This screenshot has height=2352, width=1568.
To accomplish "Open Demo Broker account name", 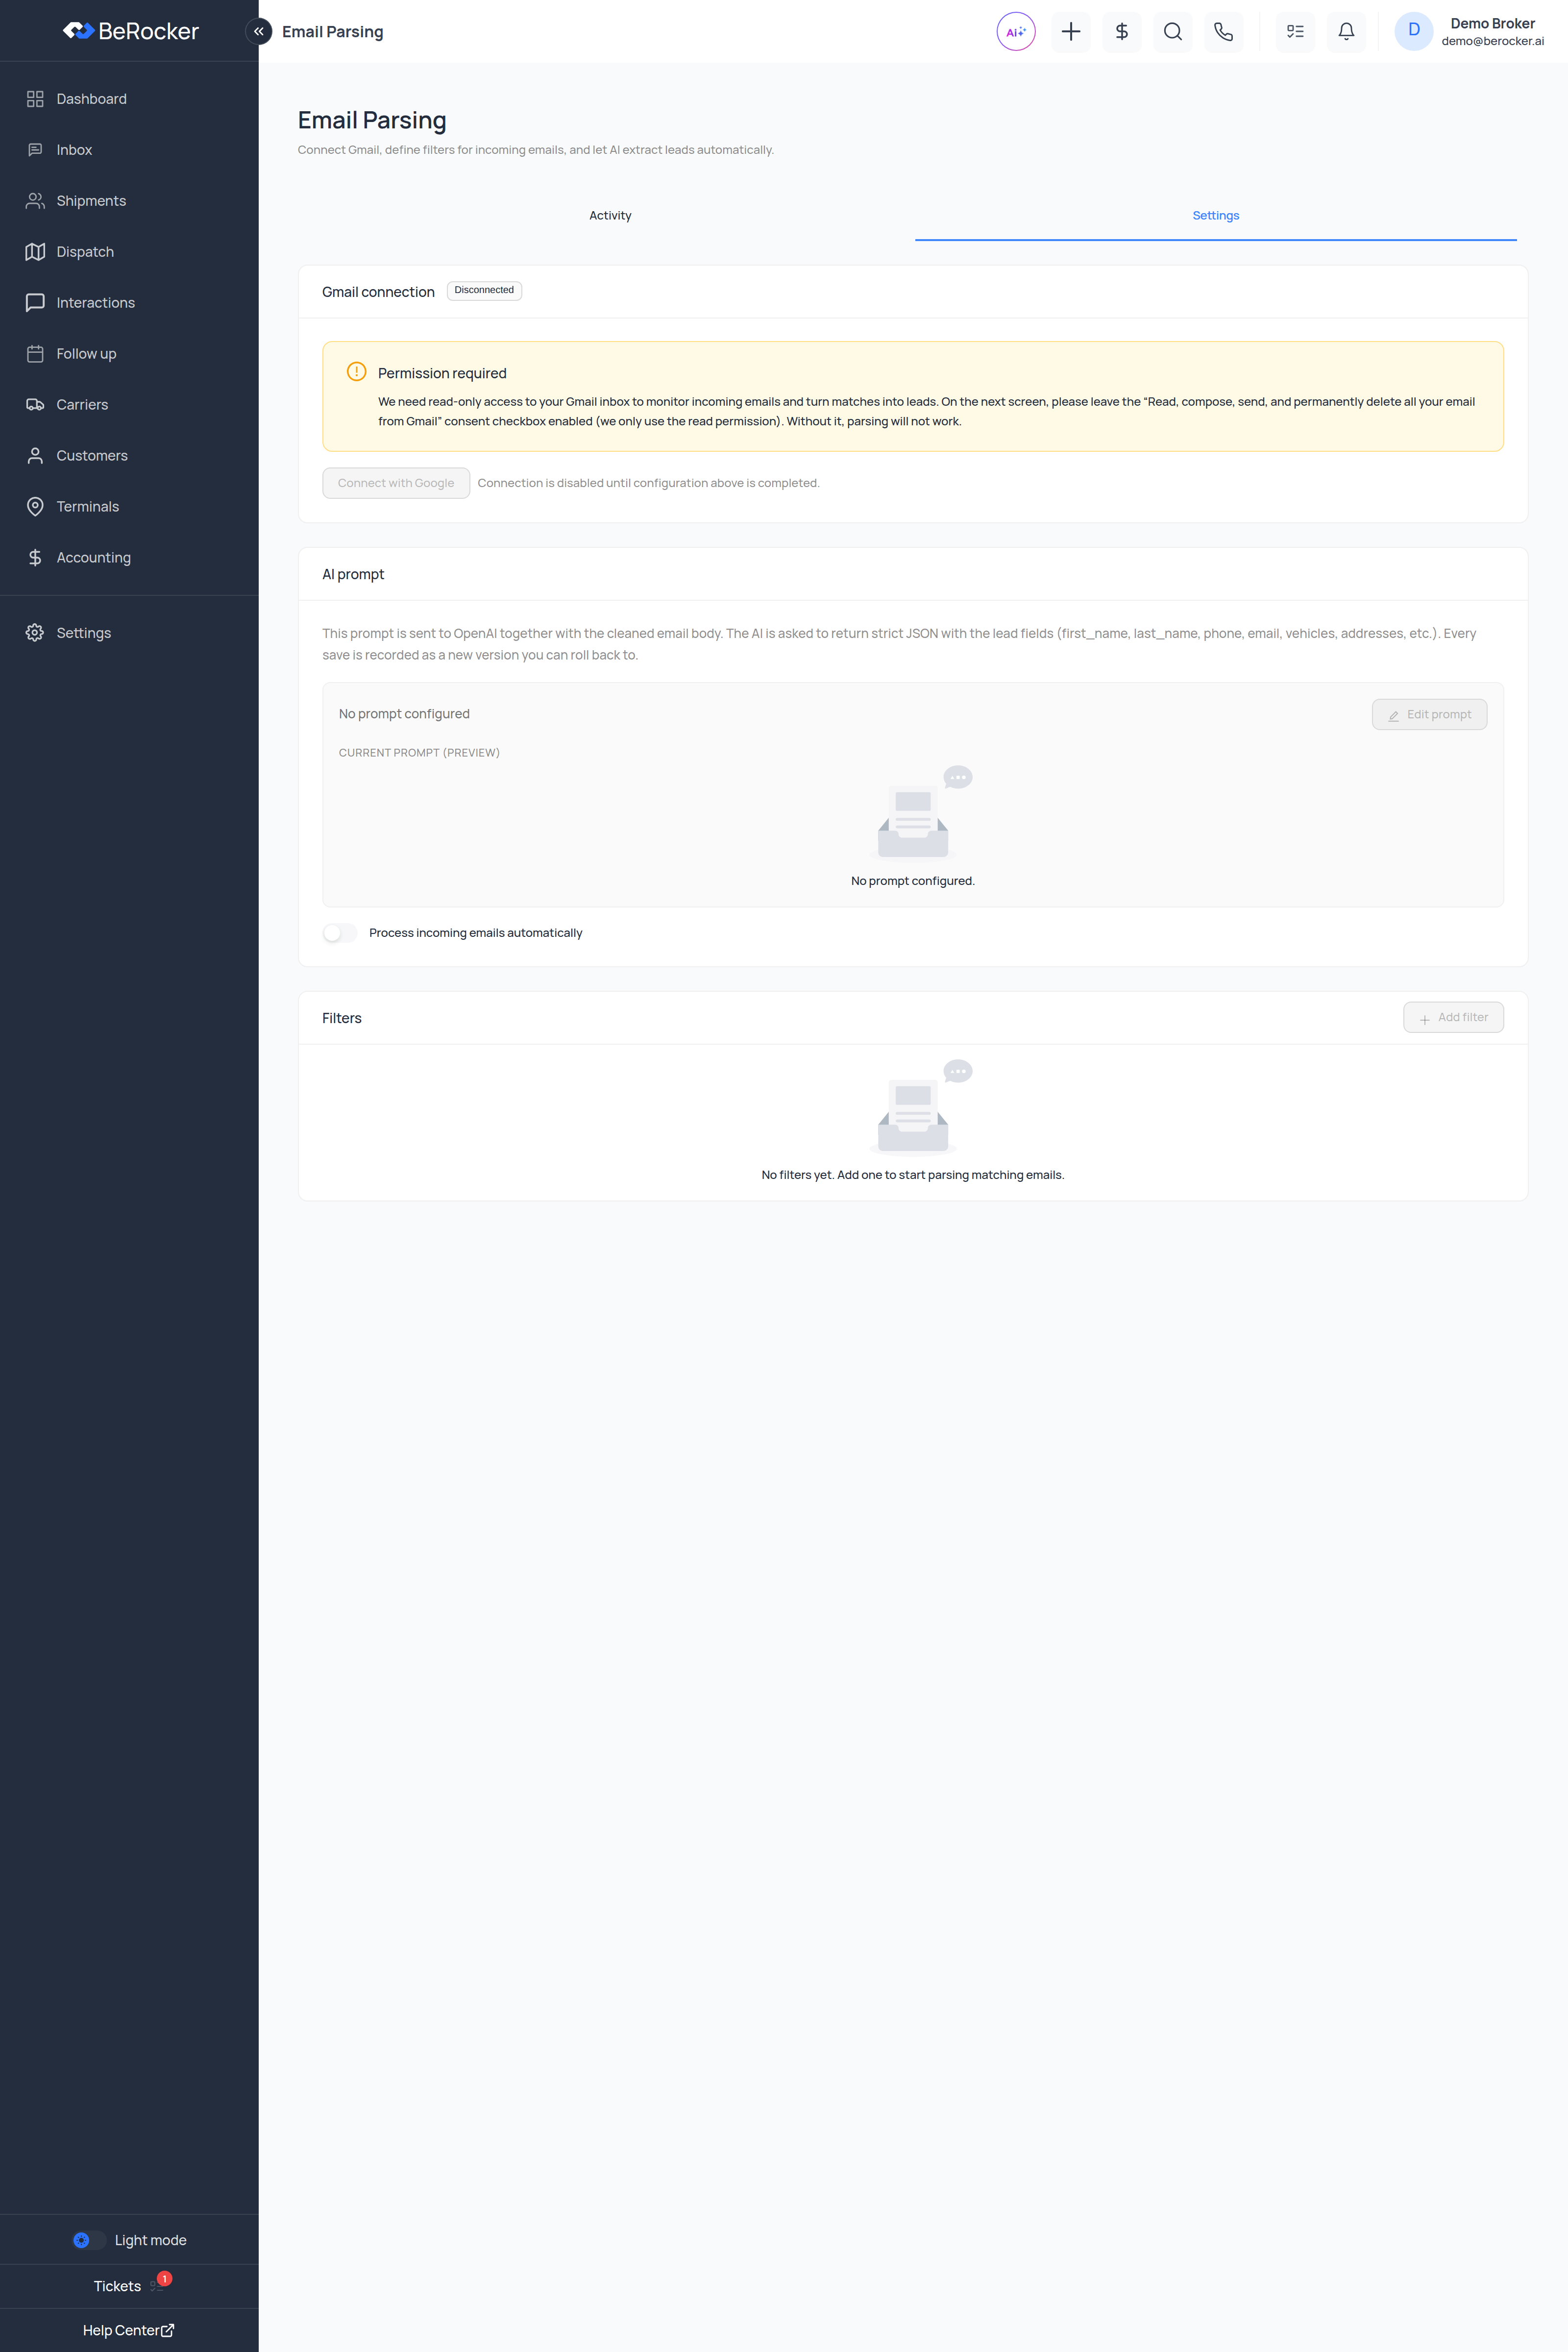I will pyautogui.click(x=1492, y=23).
